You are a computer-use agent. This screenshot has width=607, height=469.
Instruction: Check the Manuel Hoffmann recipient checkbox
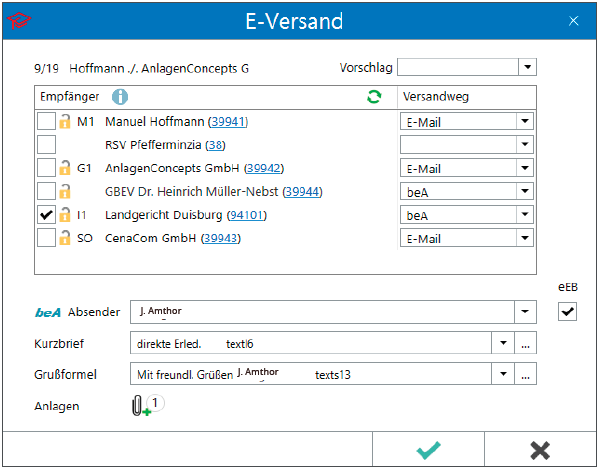[x=46, y=122]
